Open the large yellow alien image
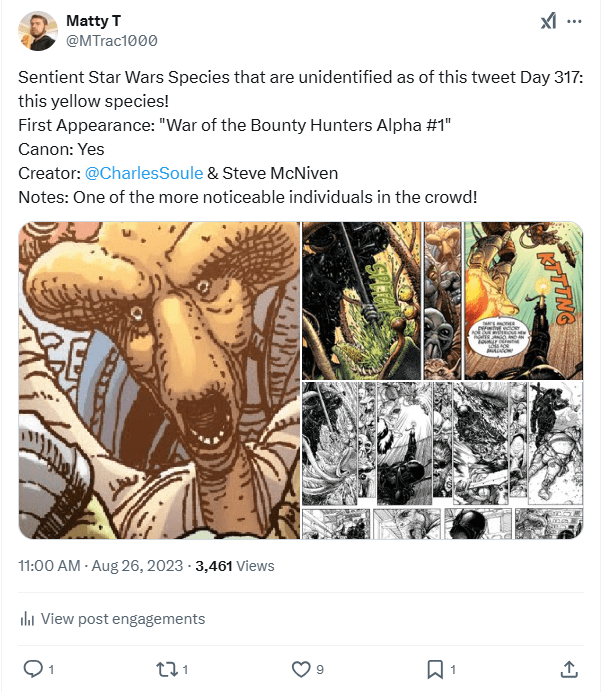Viewport: 603px width, 692px height. [160, 380]
